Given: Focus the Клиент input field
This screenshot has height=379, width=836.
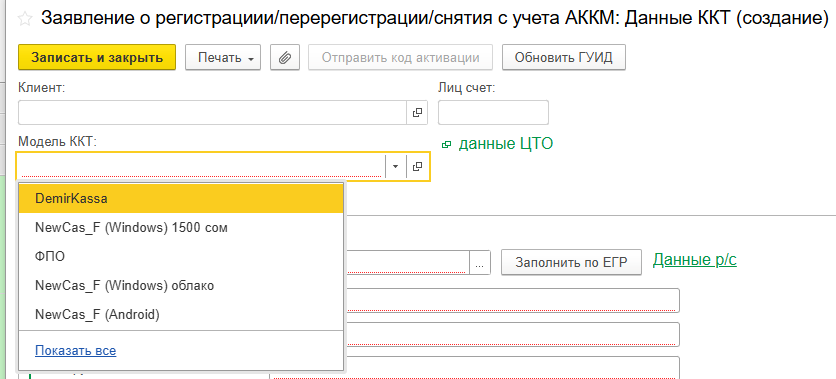Looking at the screenshot, I should point(213,112).
